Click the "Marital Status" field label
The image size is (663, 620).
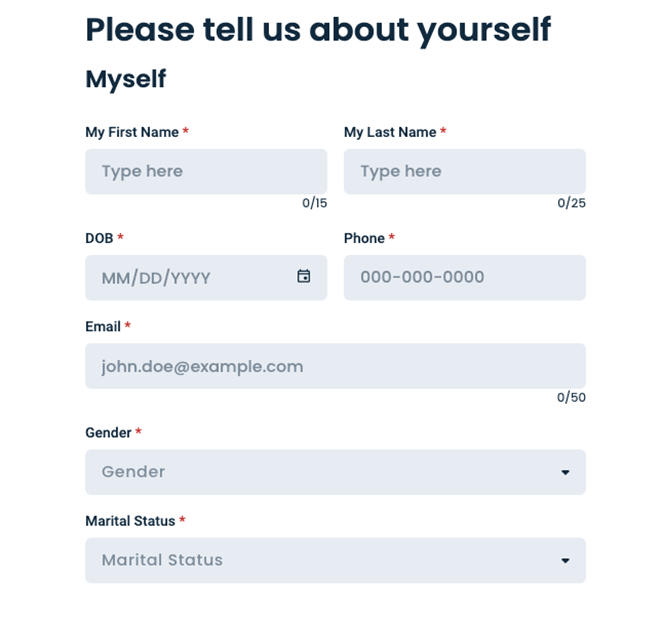130,521
